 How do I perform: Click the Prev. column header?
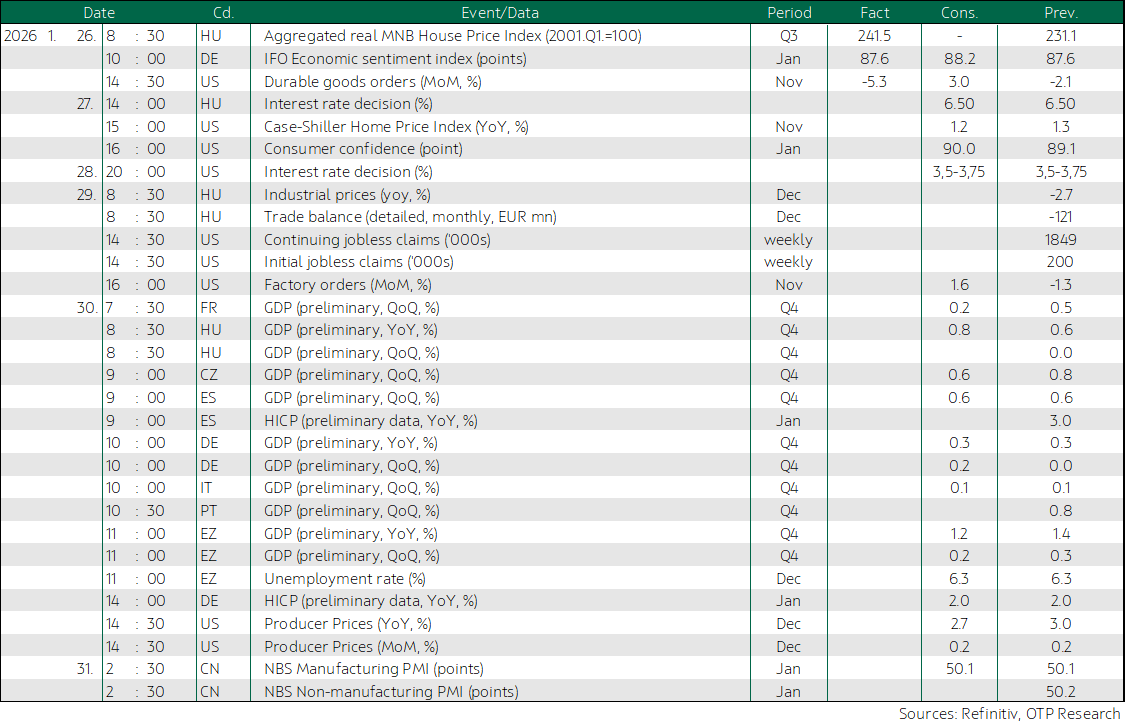click(1061, 12)
